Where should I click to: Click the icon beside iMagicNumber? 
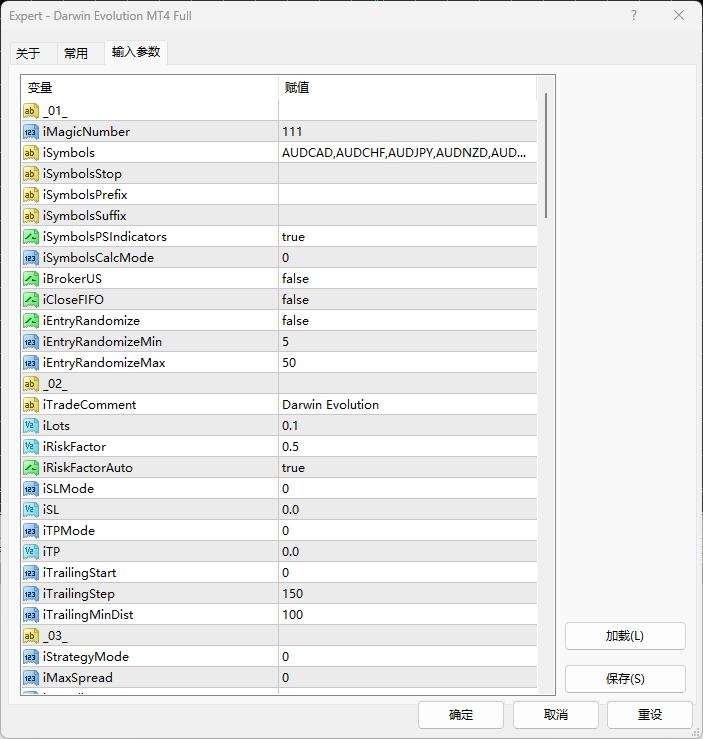pos(31,132)
